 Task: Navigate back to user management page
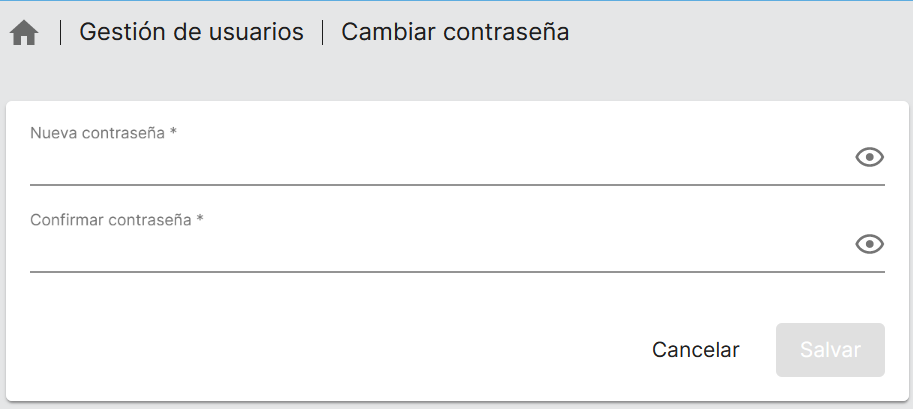click(x=191, y=32)
